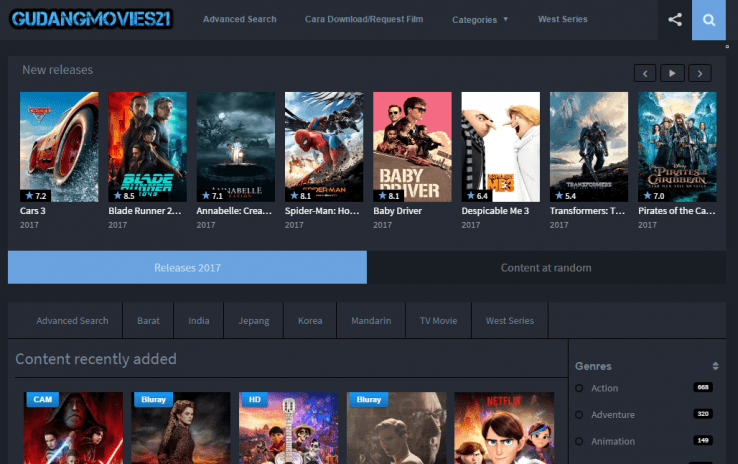The width and height of the screenshot is (738, 464).
Task: Open West Series in top navigation
Action: (x=562, y=19)
